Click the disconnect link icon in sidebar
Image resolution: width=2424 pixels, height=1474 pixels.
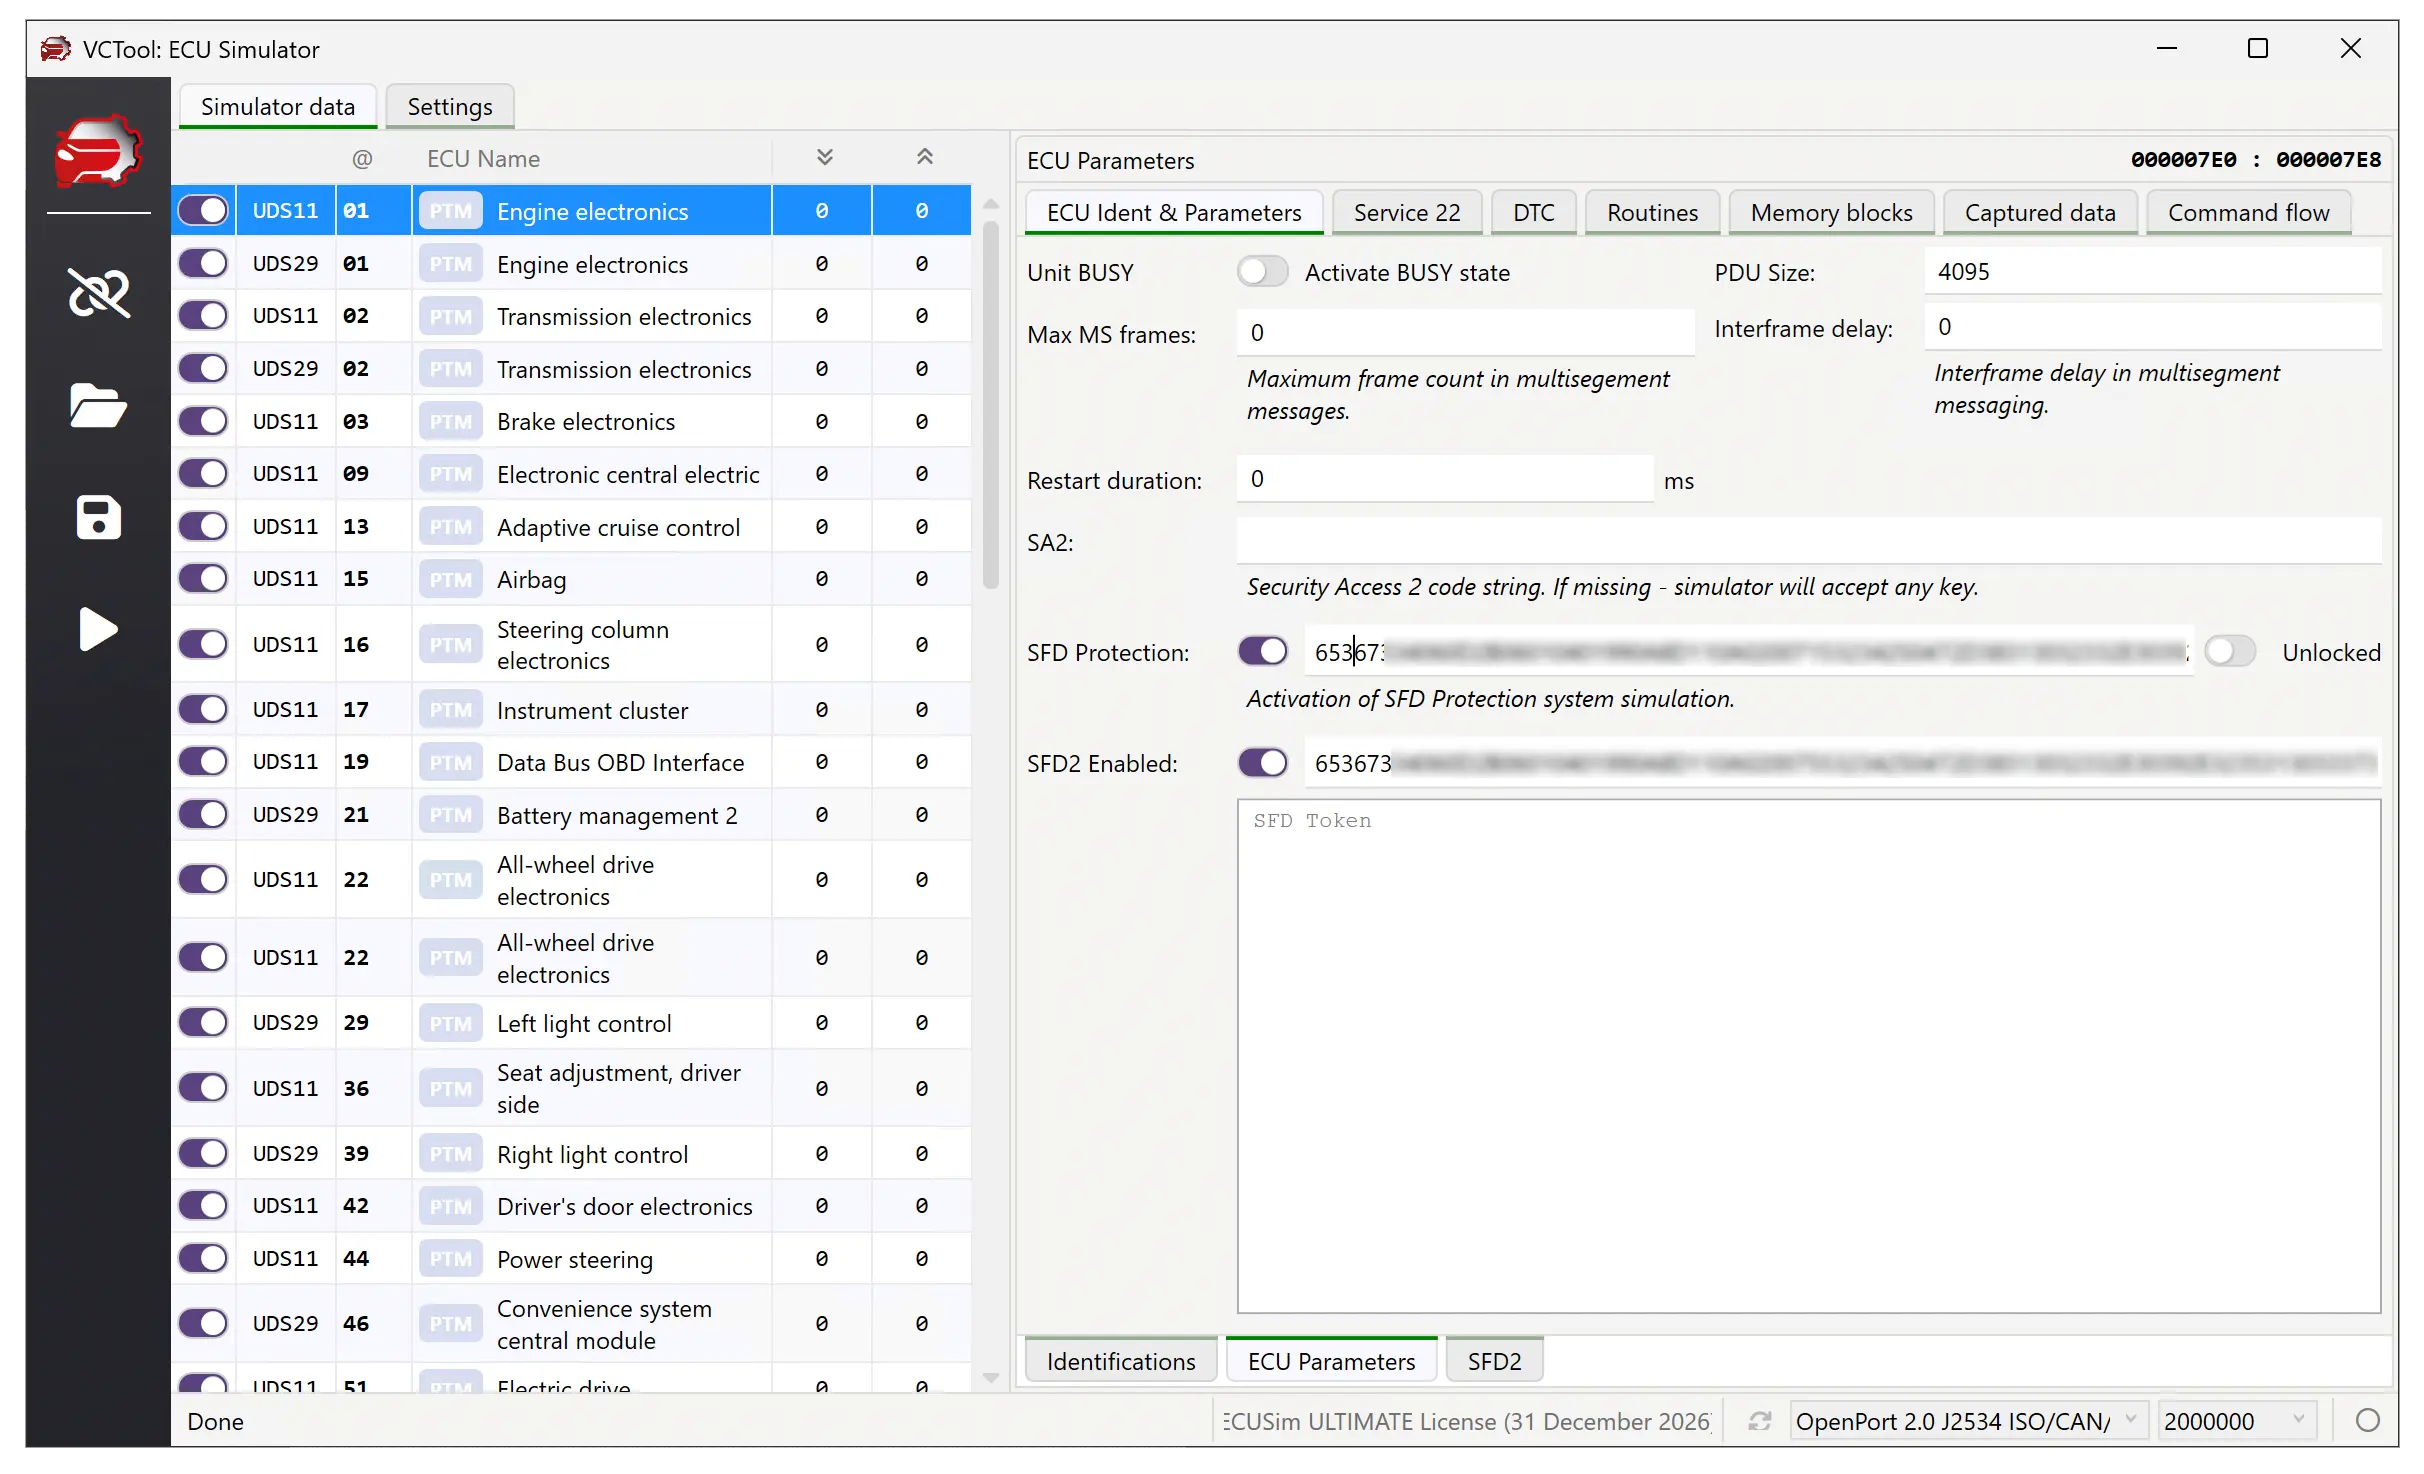tap(98, 293)
